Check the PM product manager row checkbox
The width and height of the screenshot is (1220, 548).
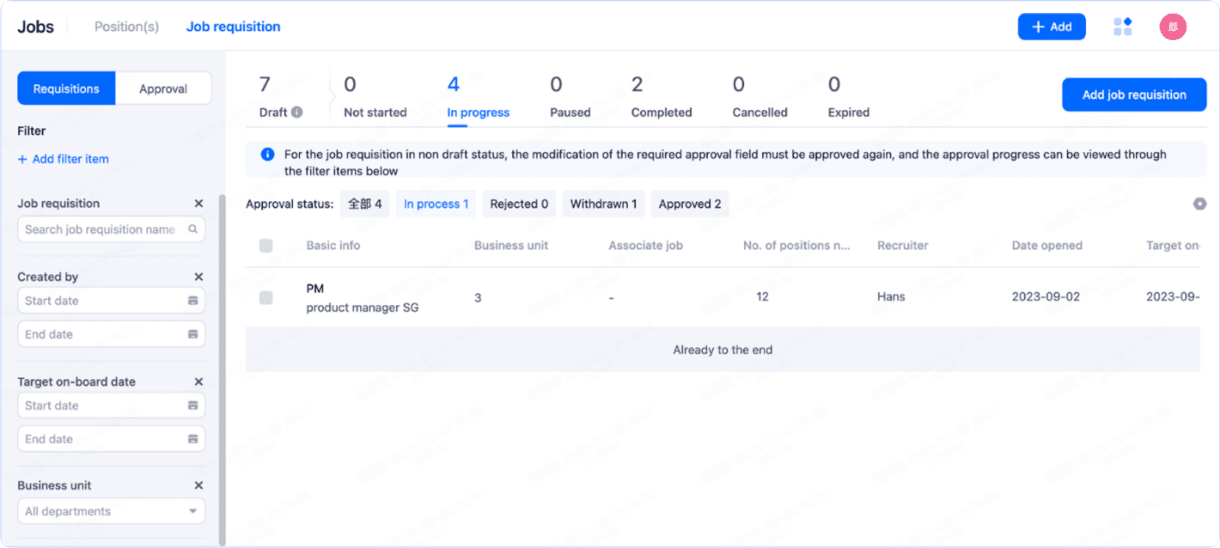pos(266,298)
